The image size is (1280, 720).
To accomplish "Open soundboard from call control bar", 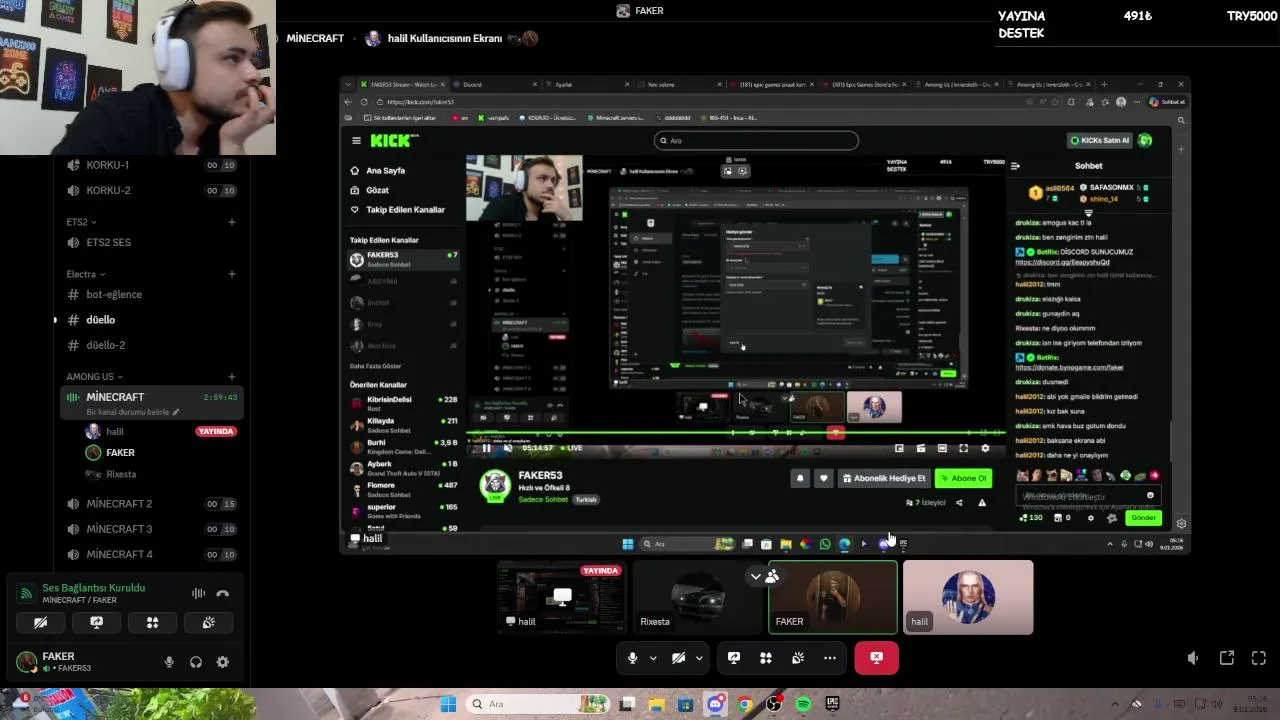I will tap(798, 658).
